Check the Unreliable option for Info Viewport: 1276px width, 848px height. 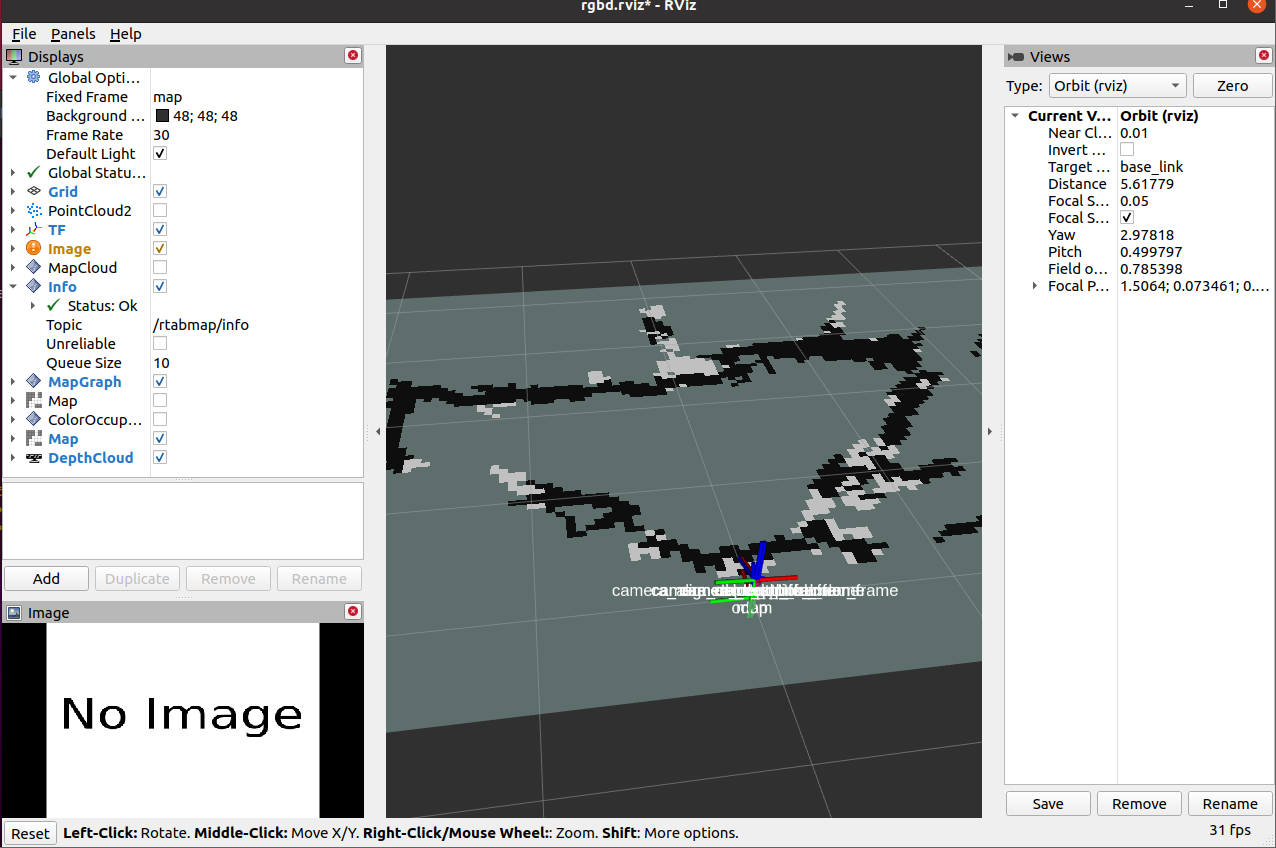[159, 343]
